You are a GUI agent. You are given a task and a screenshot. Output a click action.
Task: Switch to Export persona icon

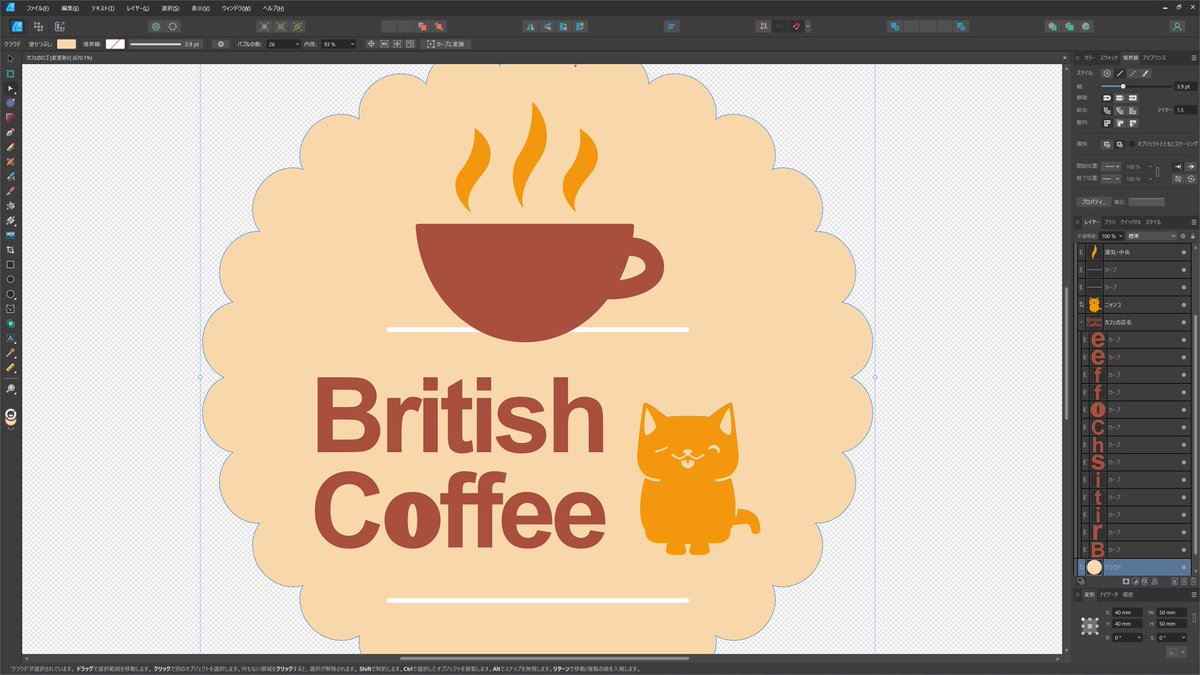60,25
